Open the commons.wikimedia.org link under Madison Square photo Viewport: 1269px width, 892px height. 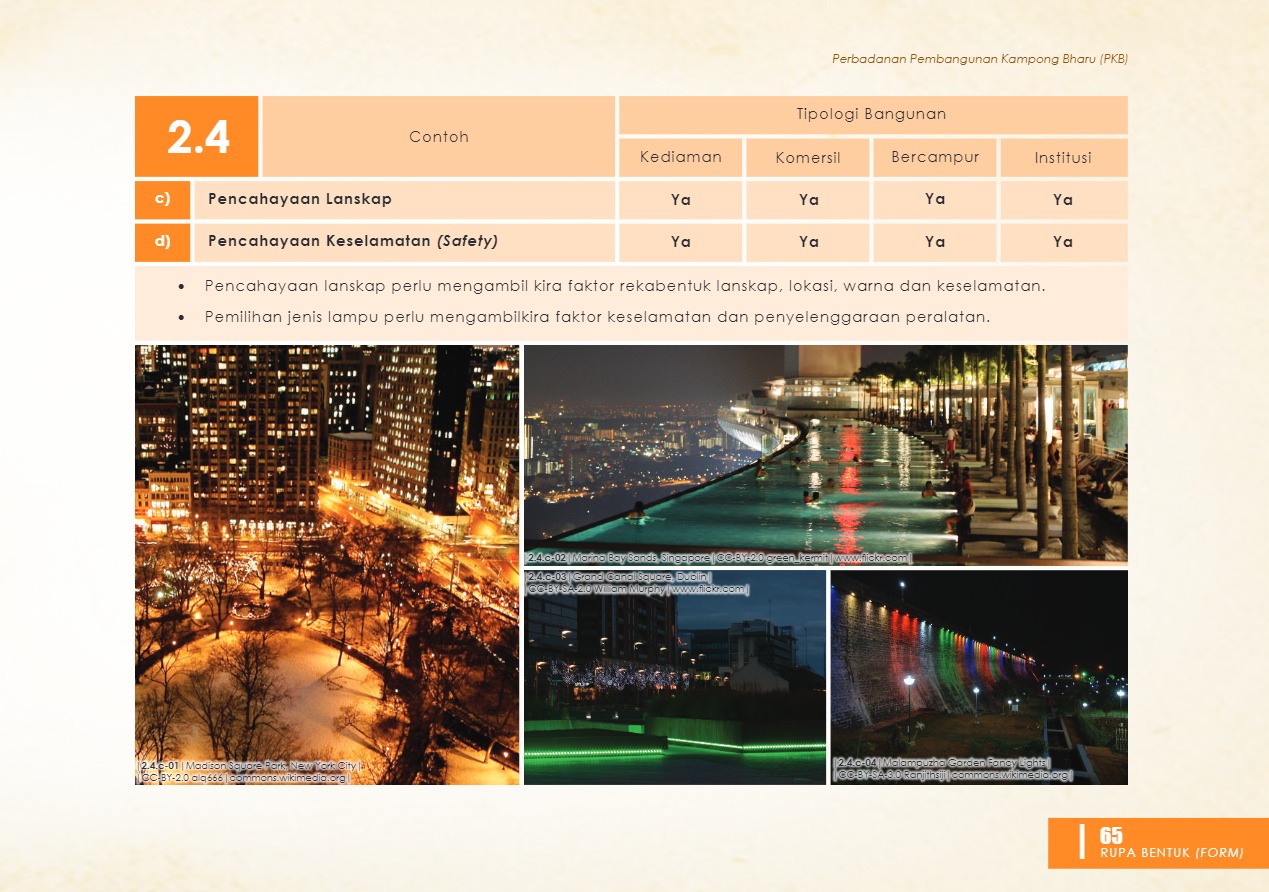[x=288, y=777]
